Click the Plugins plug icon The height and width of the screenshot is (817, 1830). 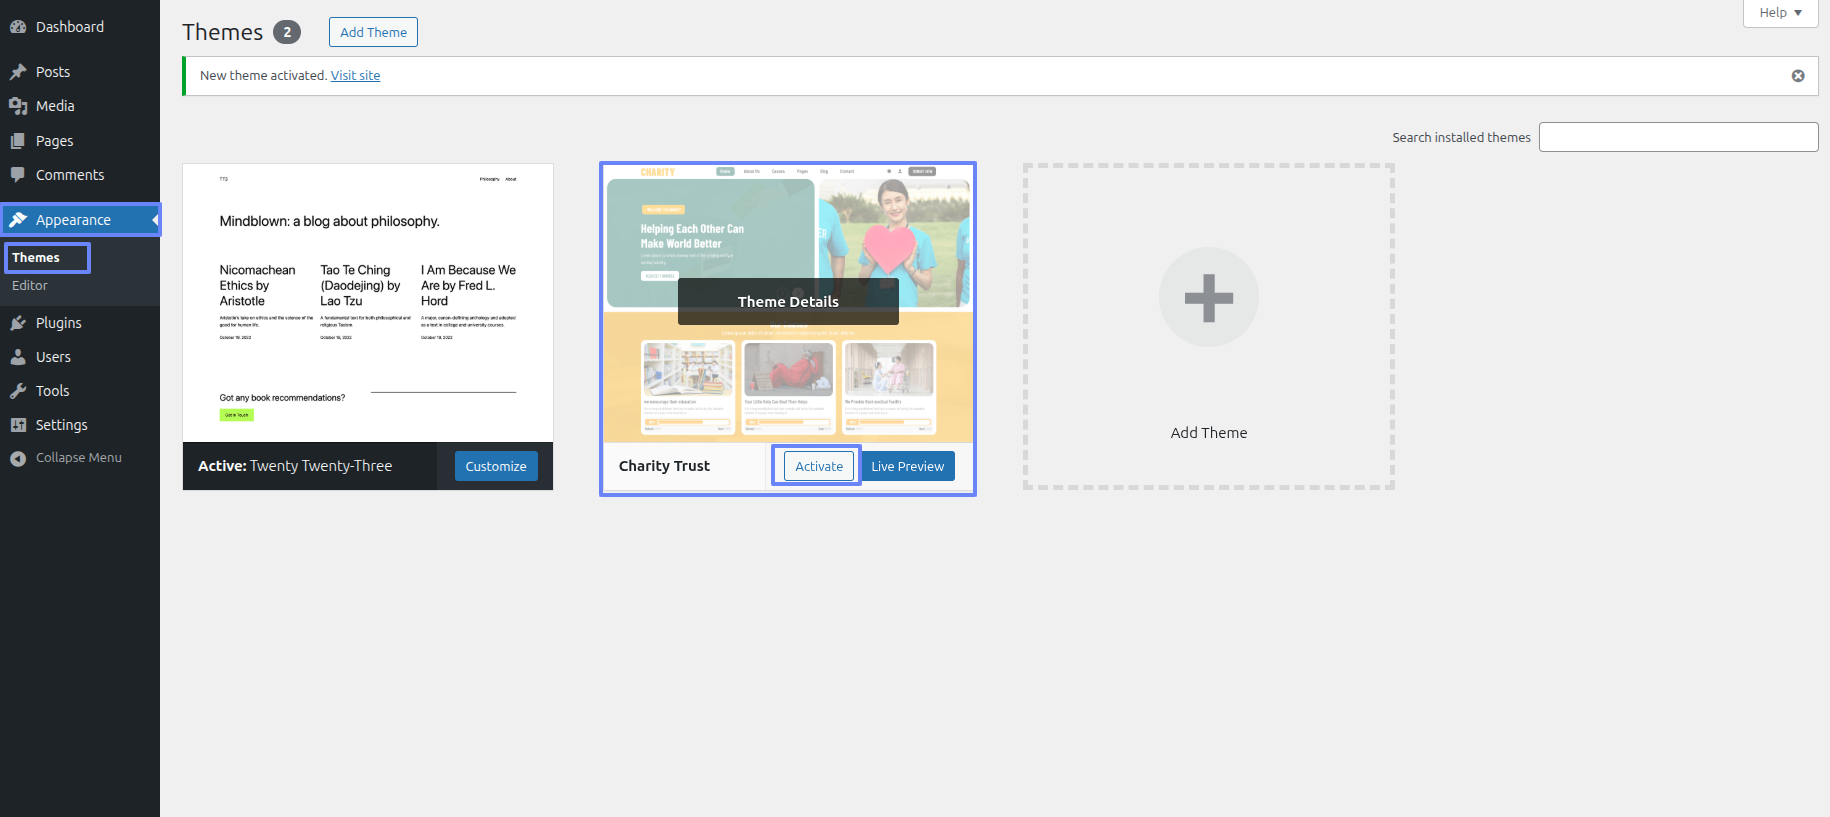[x=18, y=323]
